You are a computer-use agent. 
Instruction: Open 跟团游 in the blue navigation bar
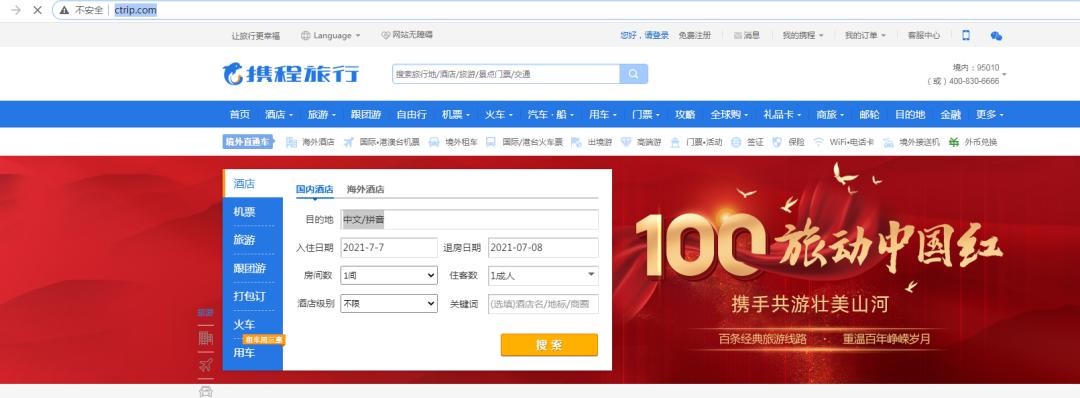tap(366, 114)
